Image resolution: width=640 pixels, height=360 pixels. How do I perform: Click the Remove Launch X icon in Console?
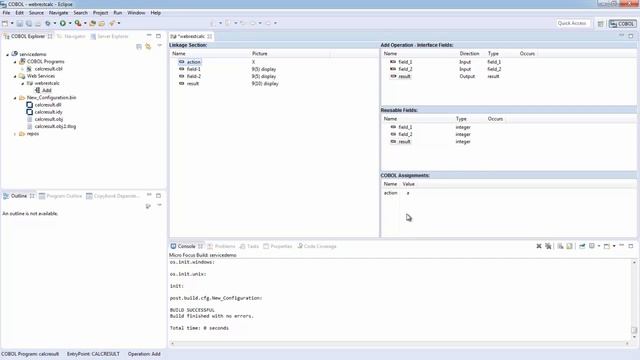[x=539, y=246]
